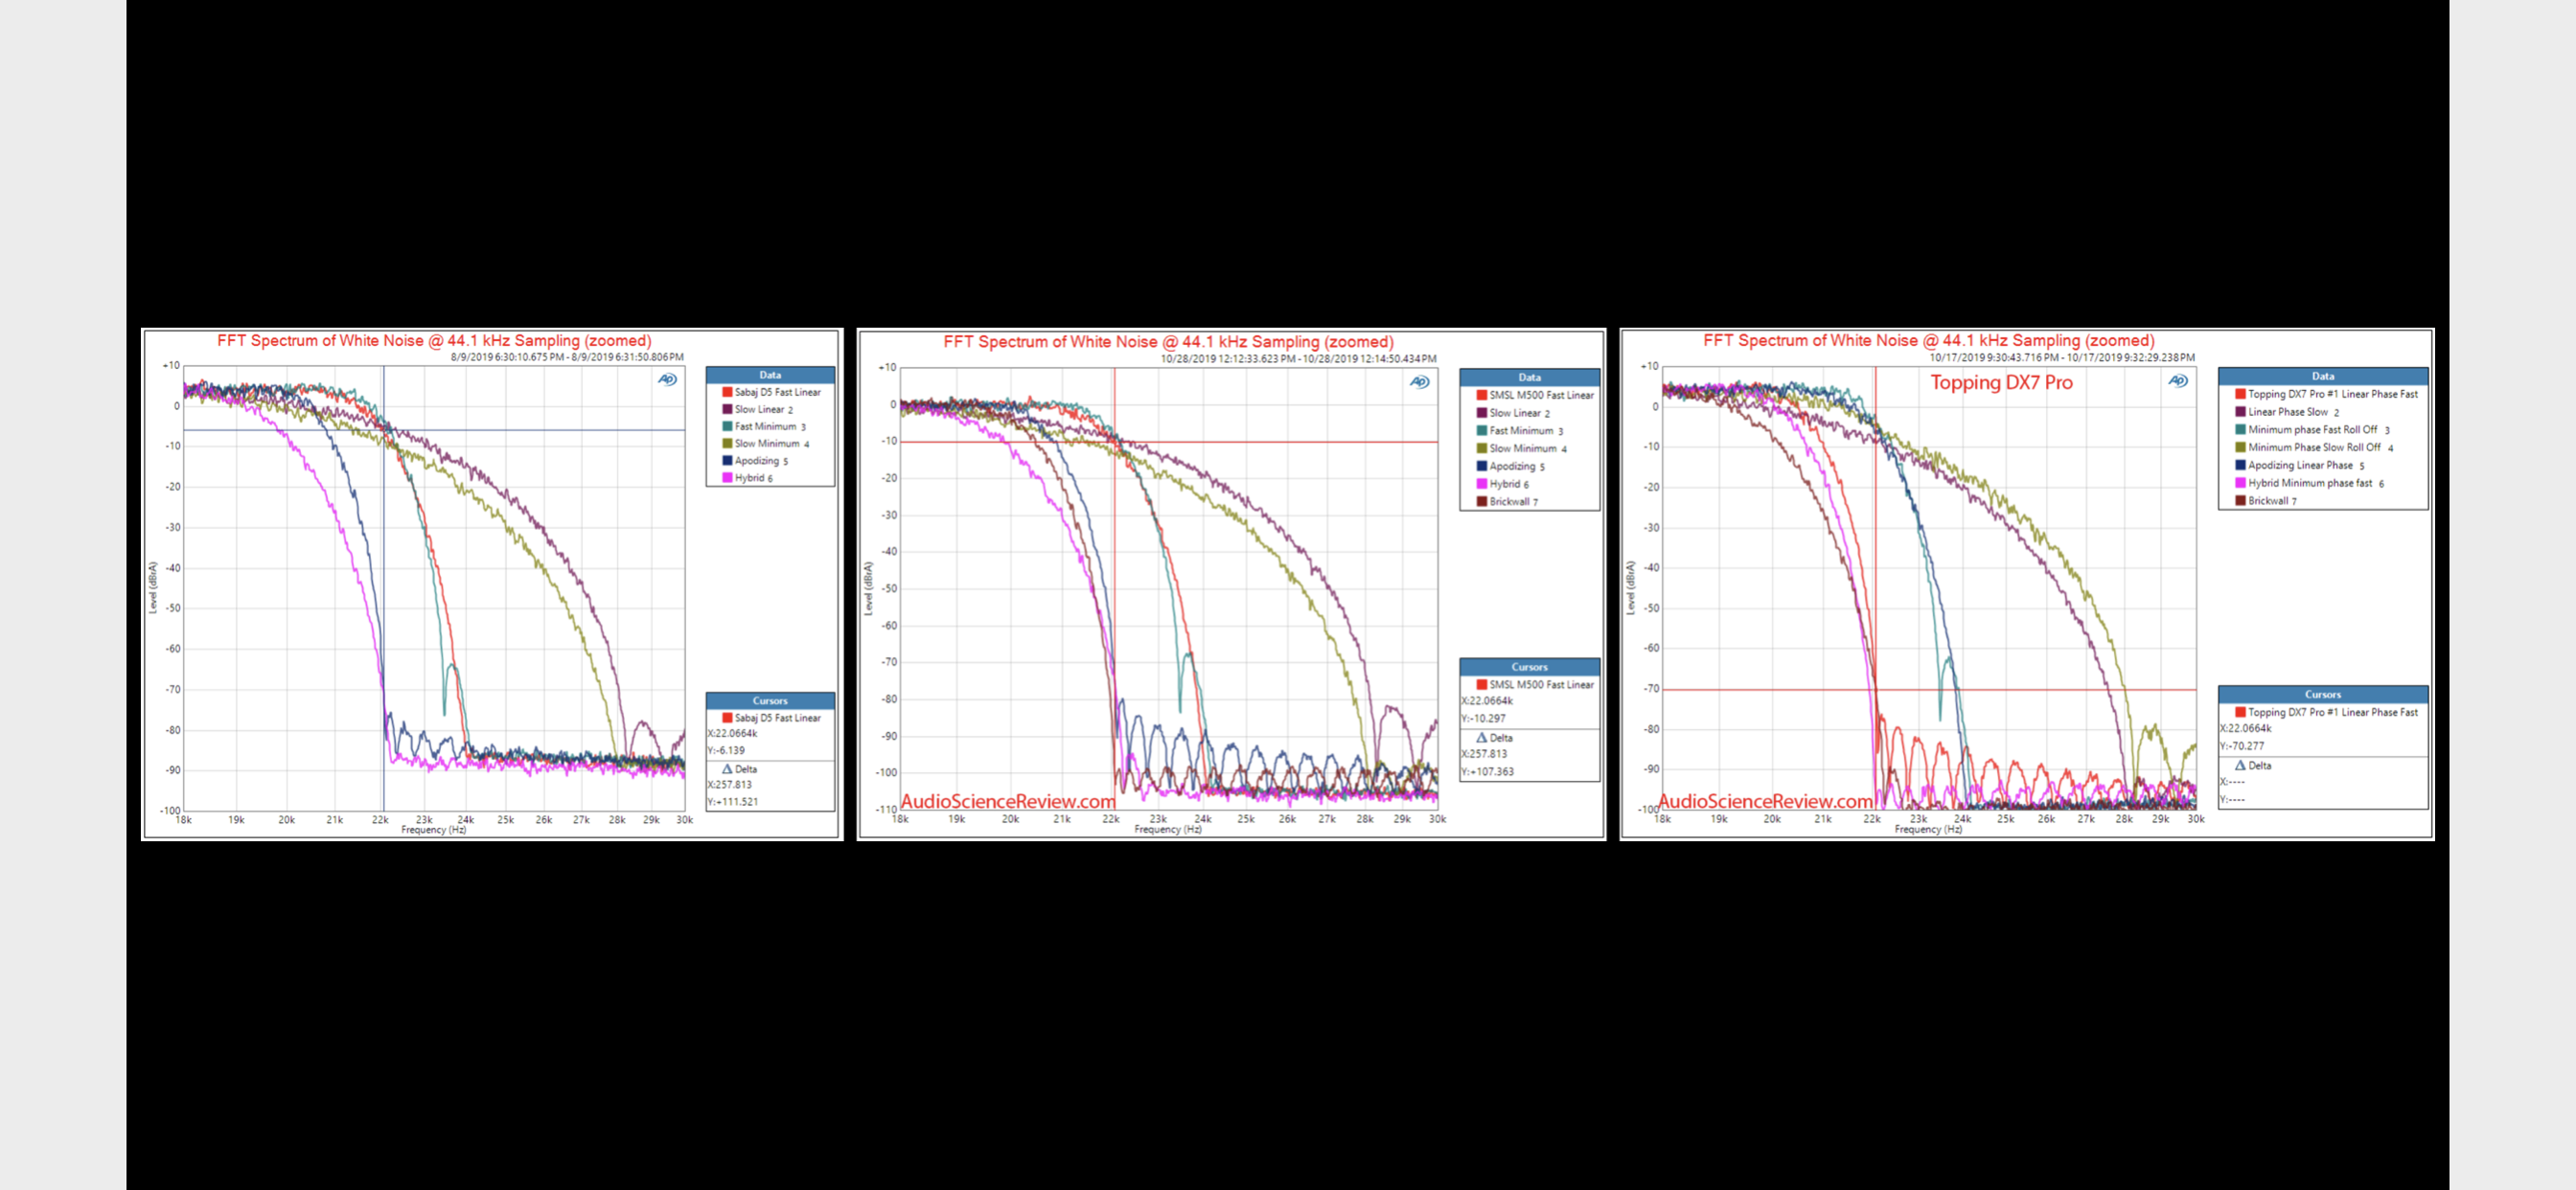This screenshot has width=2576, height=1190.
Task: Select Hybrid 6 in the SMSL M500 legend
Action: [x=1503, y=484]
